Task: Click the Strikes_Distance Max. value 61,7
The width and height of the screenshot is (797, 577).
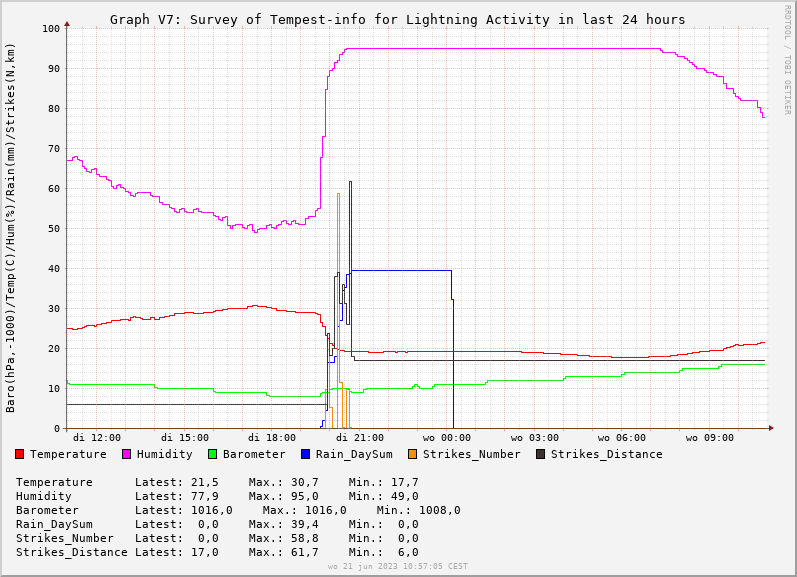Action: pos(304,552)
